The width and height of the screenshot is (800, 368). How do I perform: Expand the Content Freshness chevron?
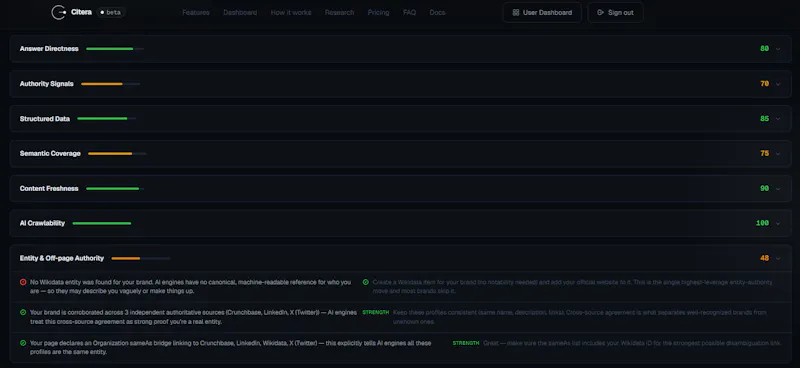coord(778,189)
